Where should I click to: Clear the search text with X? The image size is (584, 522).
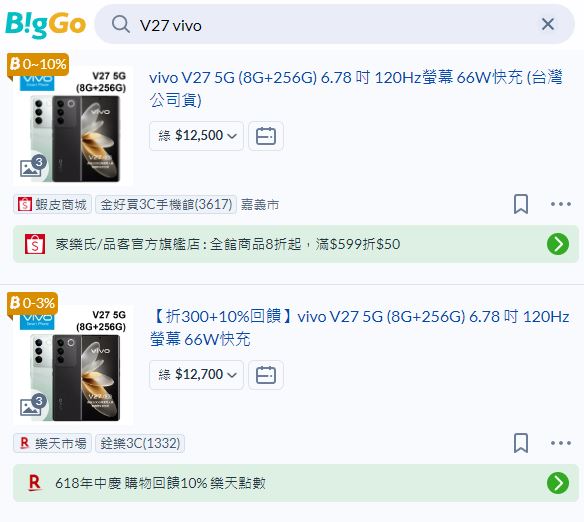pos(548,25)
